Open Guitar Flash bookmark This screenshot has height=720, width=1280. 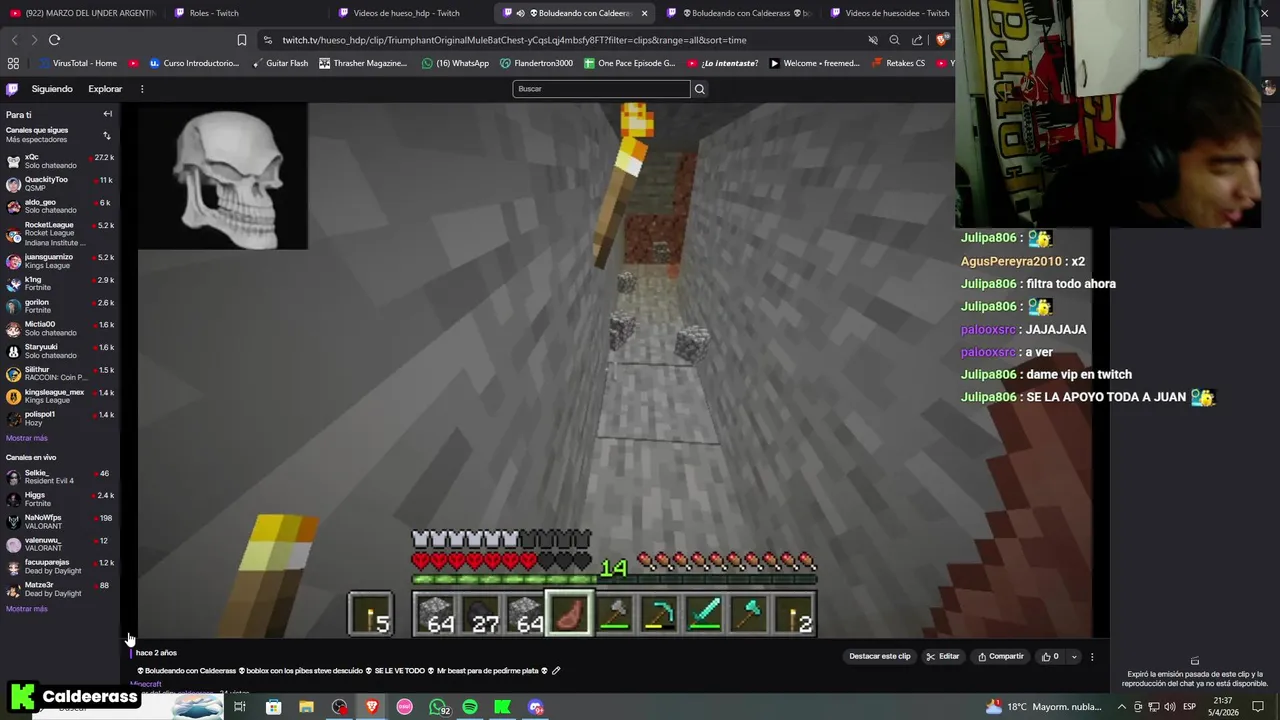tap(279, 63)
